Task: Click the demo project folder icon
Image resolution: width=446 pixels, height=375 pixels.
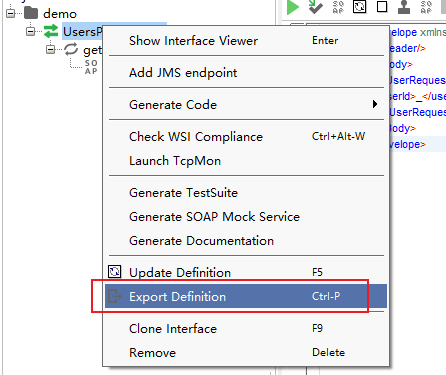Action: click(x=31, y=13)
